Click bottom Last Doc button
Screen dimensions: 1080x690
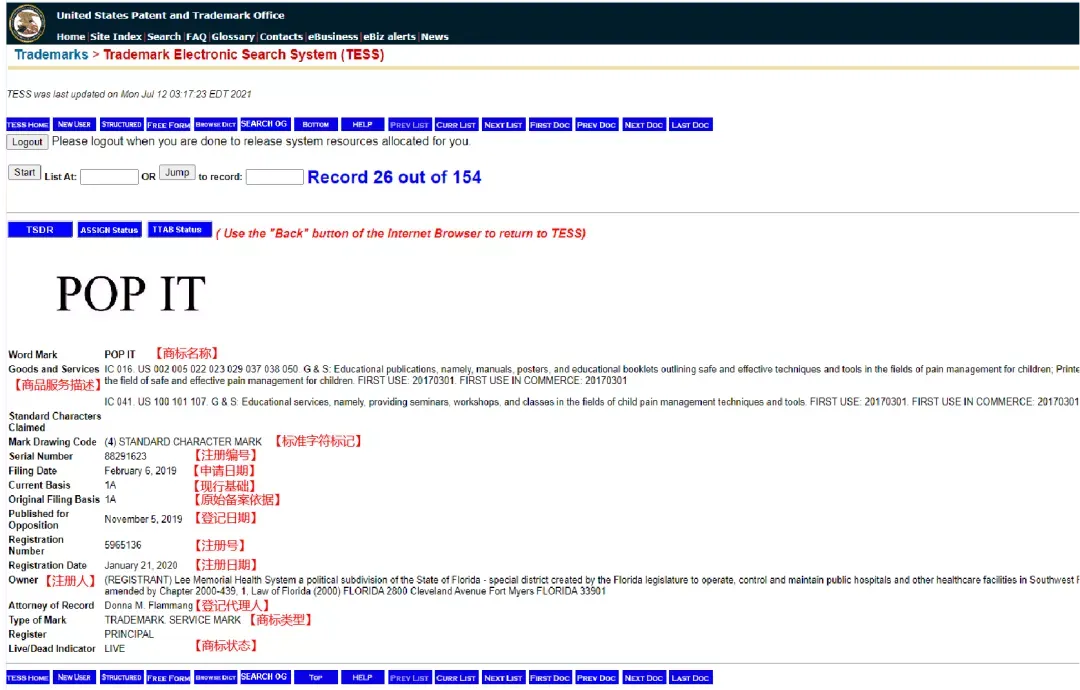691,678
